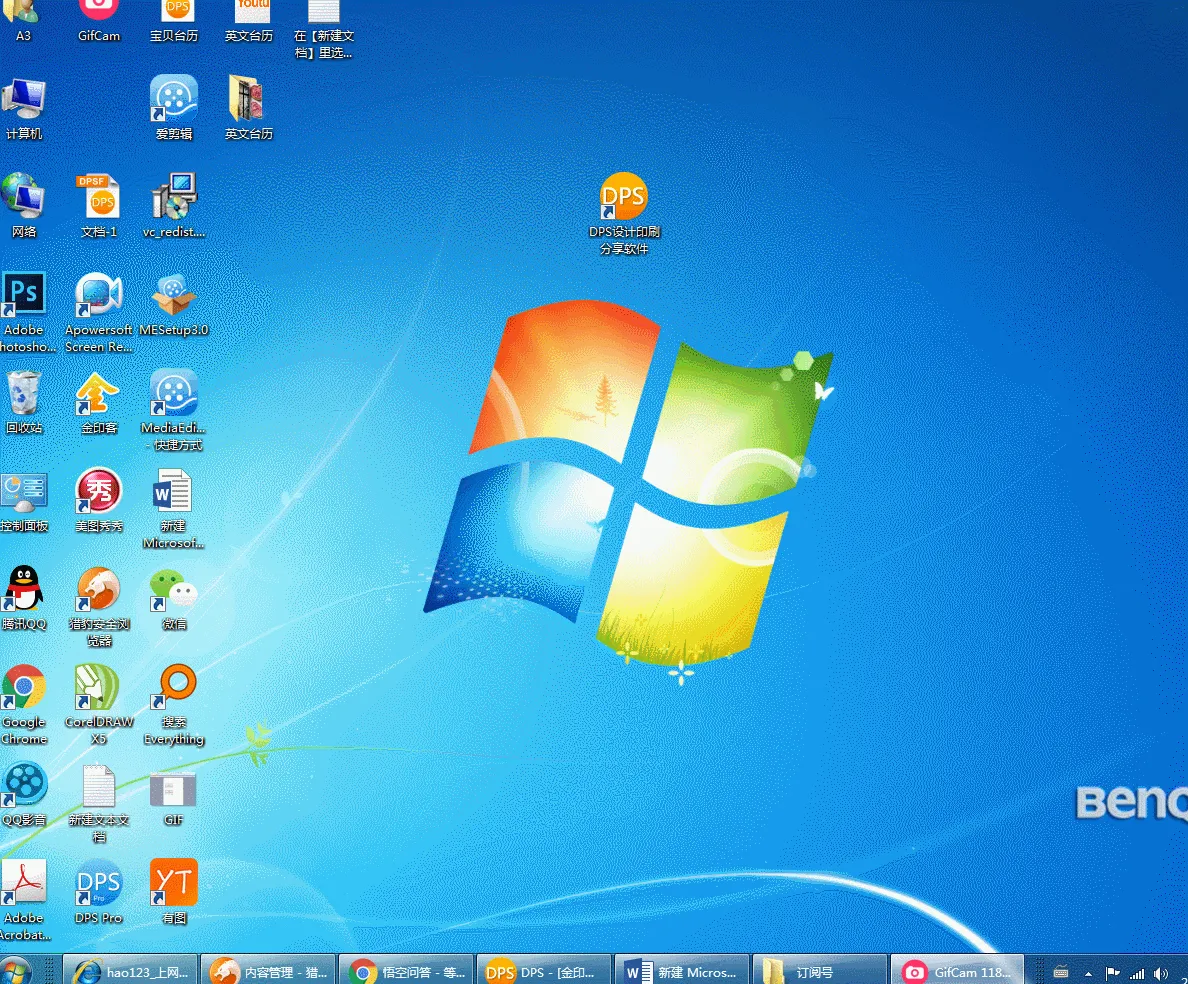Select the Google Chrome desktop shortcut
The width and height of the screenshot is (1188, 984).
click(x=23, y=704)
